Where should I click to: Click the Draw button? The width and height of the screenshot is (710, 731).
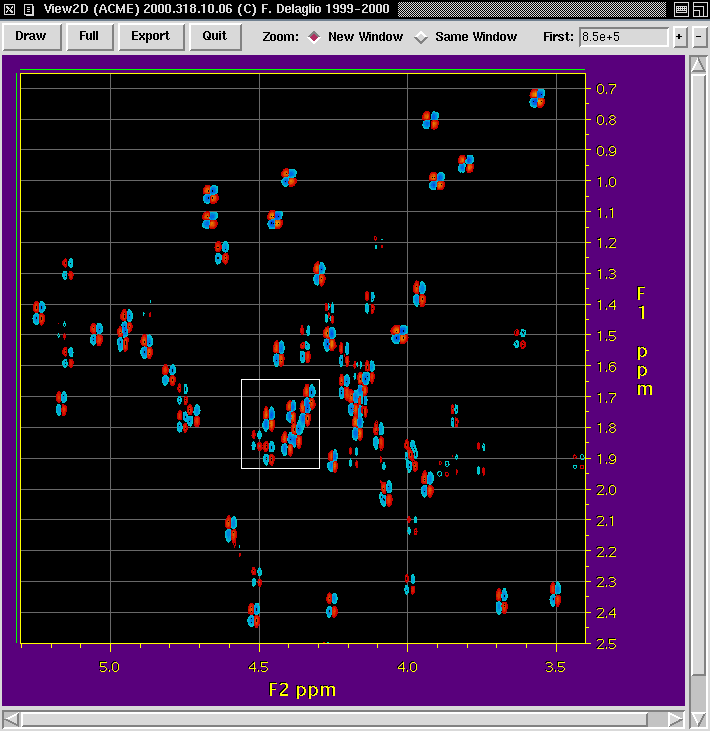[31, 37]
